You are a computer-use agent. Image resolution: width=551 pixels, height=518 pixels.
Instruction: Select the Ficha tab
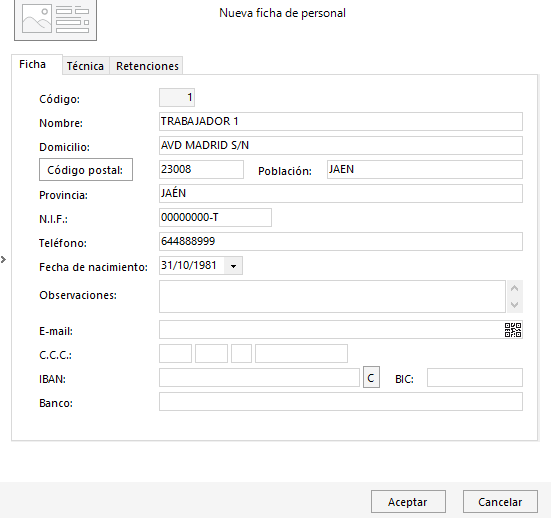[32, 64]
